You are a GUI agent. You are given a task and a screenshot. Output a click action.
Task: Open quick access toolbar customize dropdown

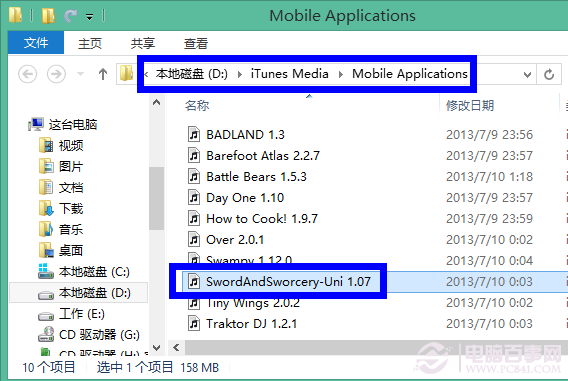[x=89, y=17]
